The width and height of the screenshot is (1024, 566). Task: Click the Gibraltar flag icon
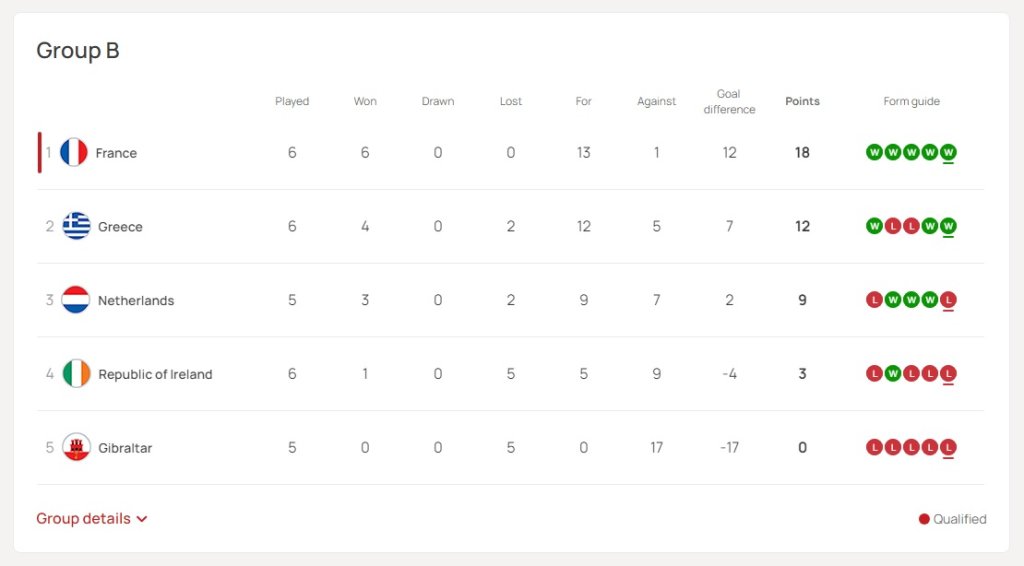76,447
